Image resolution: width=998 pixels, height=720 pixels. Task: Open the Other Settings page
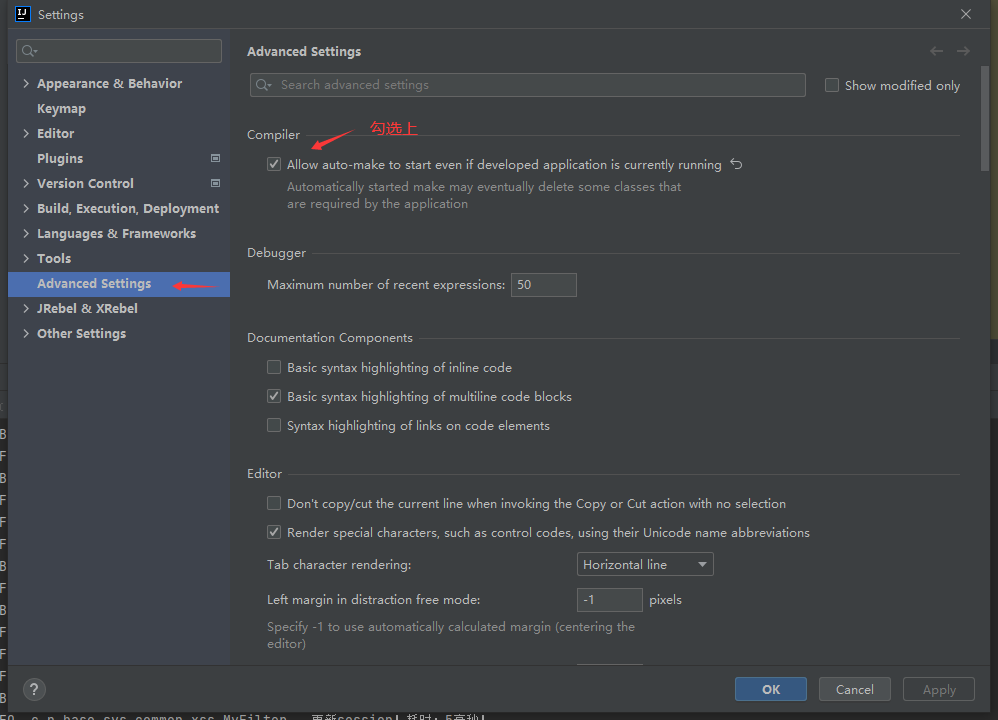pos(81,334)
